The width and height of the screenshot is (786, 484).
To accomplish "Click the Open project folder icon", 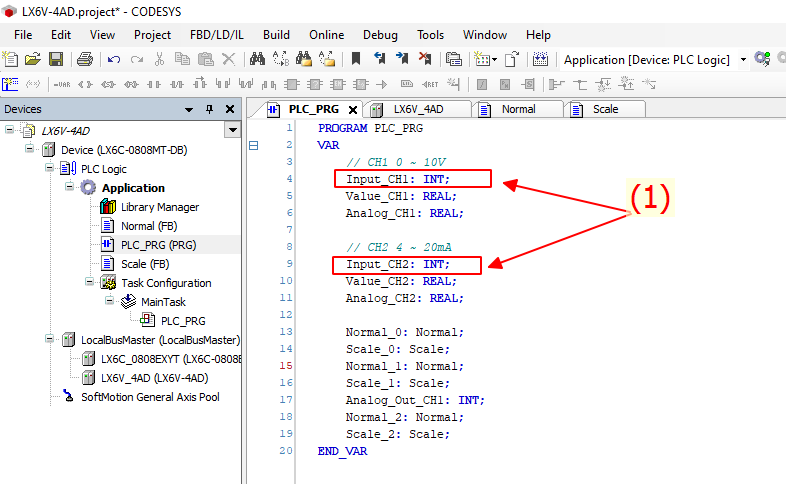I will 33,59.
